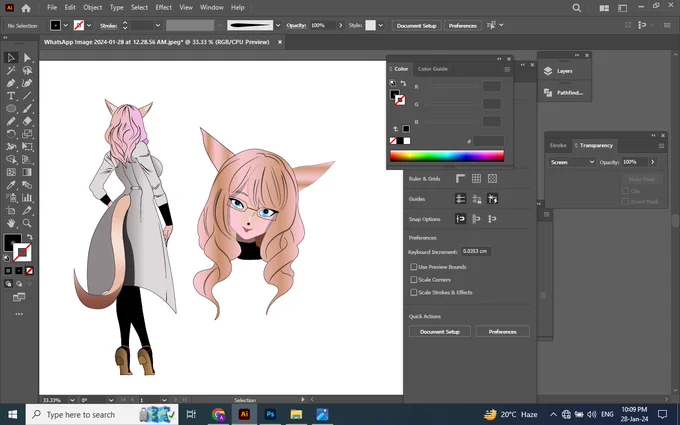Click Preferences in control bar
680x425 pixels.
click(x=463, y=26)
